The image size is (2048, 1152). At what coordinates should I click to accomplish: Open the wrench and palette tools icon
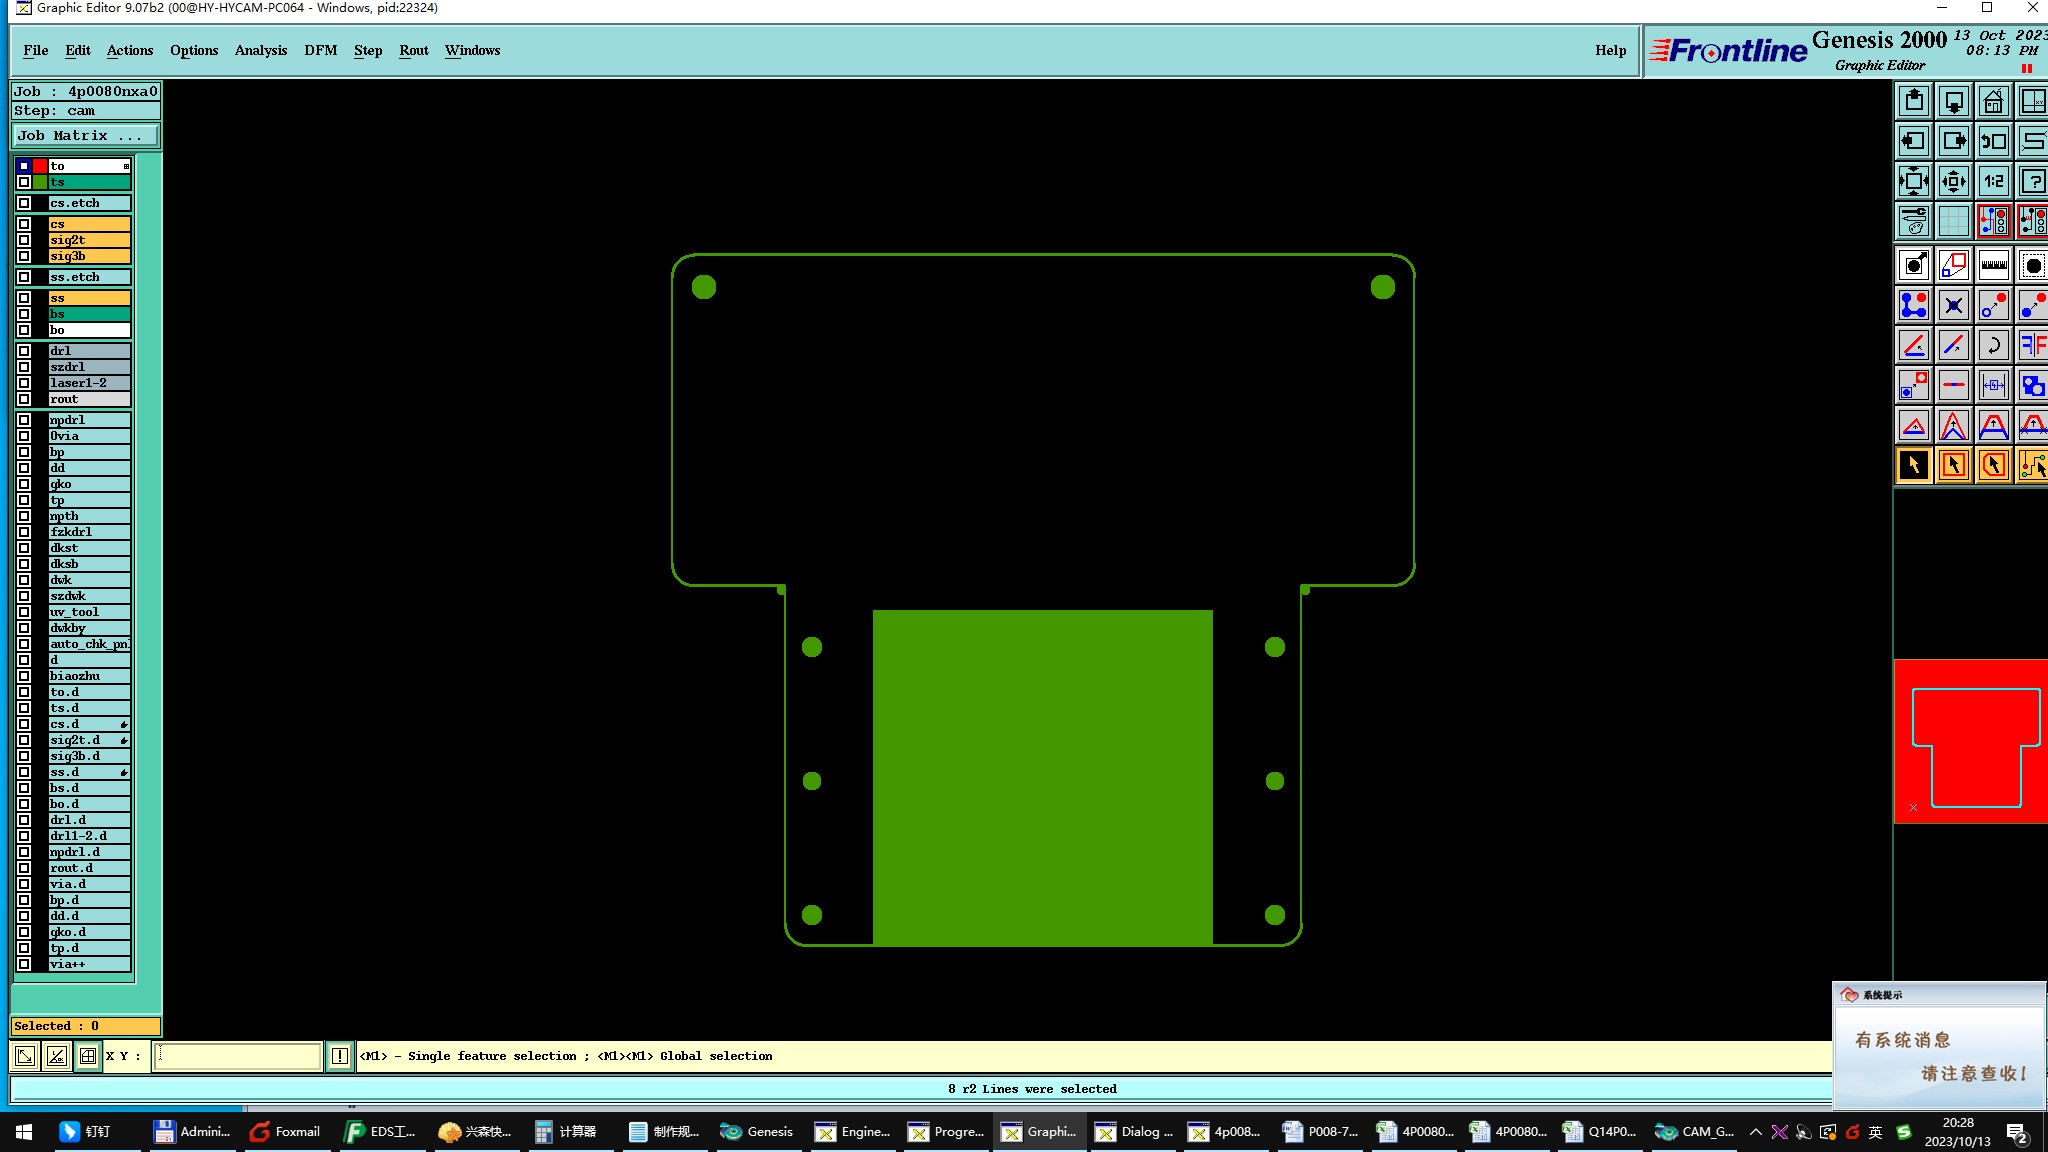tap(1914, 221)
